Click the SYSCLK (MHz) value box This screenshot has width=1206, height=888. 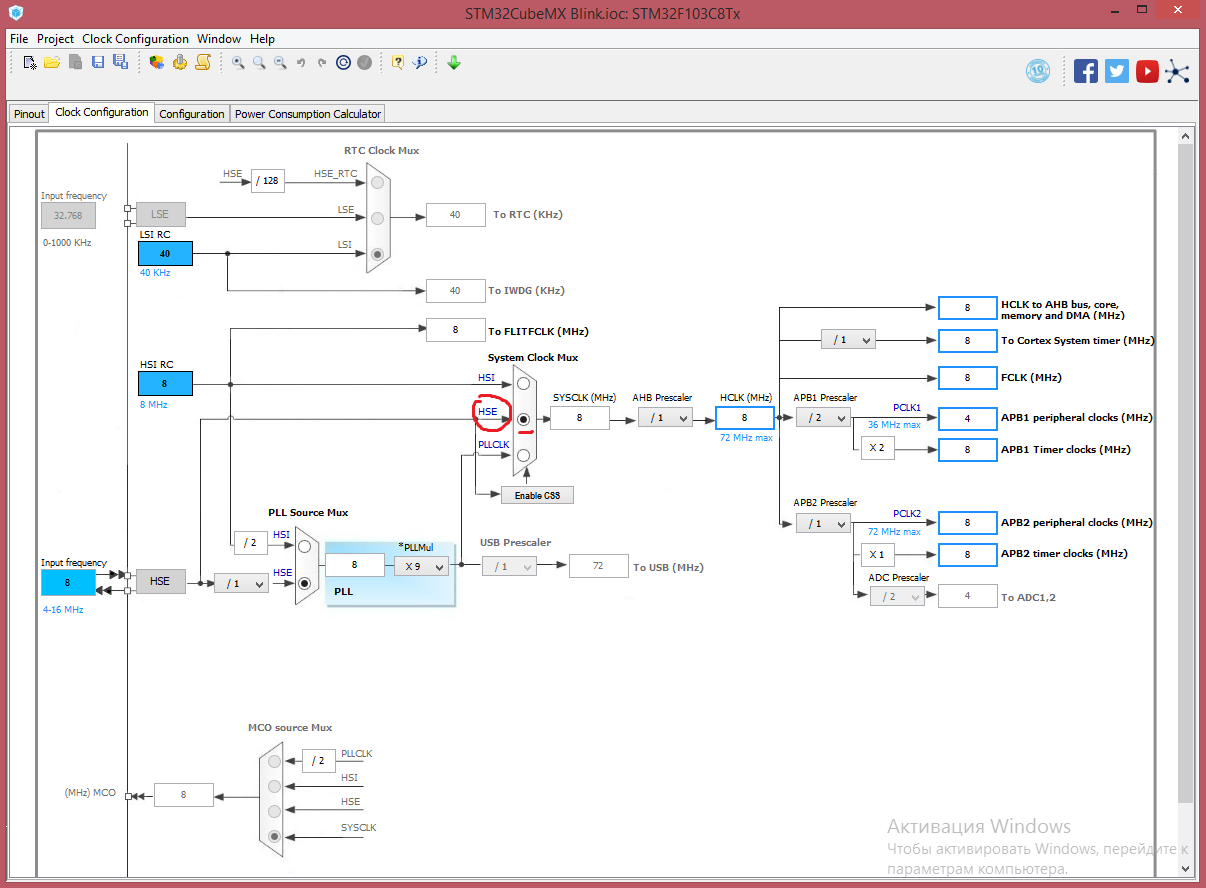[x=580, y=418]
